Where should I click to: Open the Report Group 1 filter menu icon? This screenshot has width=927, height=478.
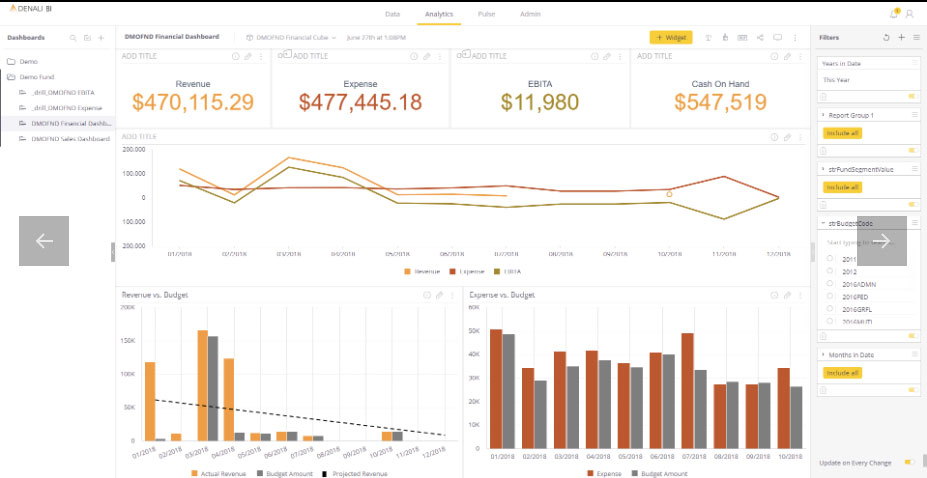click(915, 115)
